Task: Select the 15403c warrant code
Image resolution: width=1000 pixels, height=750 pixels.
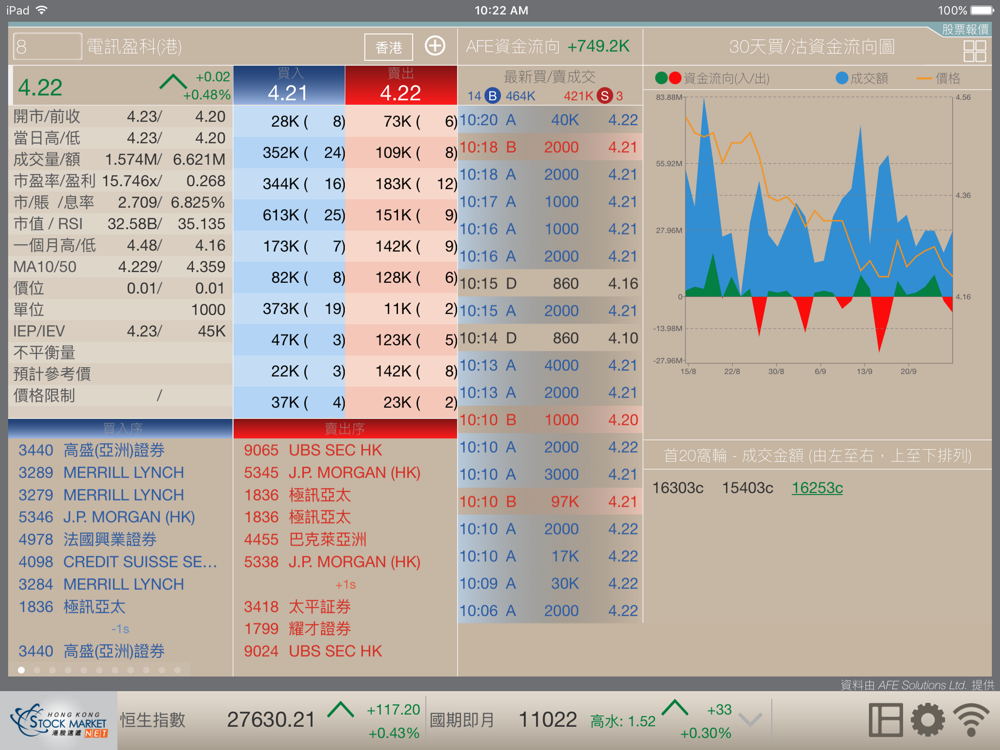Action: click(747, 488)
